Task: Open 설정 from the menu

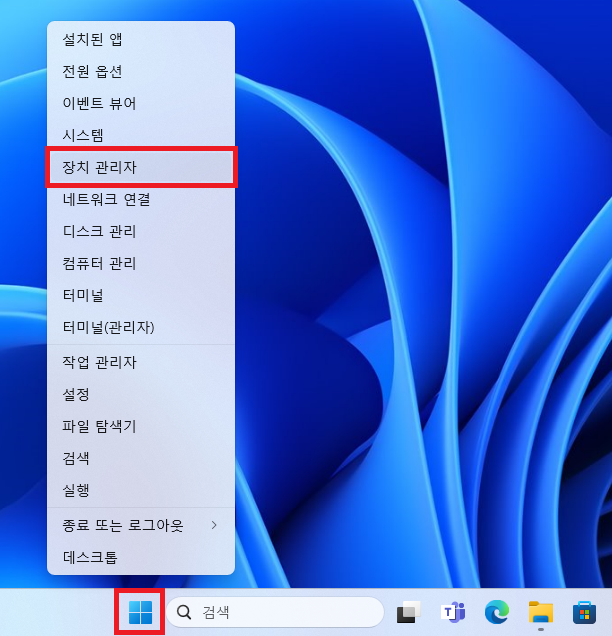Action: click(x=141, y=394)
